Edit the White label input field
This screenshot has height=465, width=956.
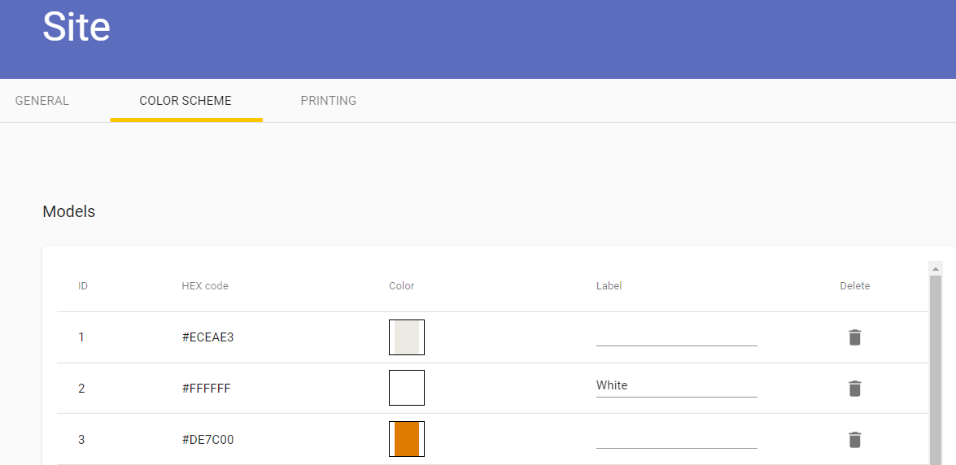[677, 386]
